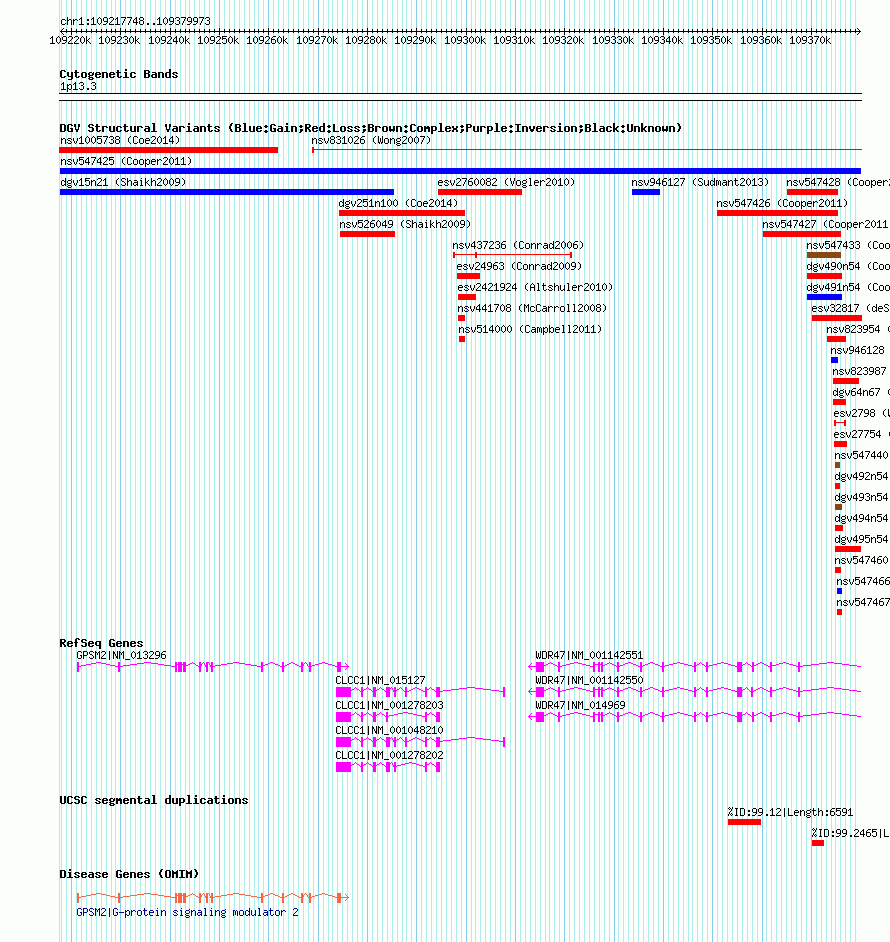Click the 109300k ruler tick label
The width and height of the screenshot is (890, 942).
[465, 40]
